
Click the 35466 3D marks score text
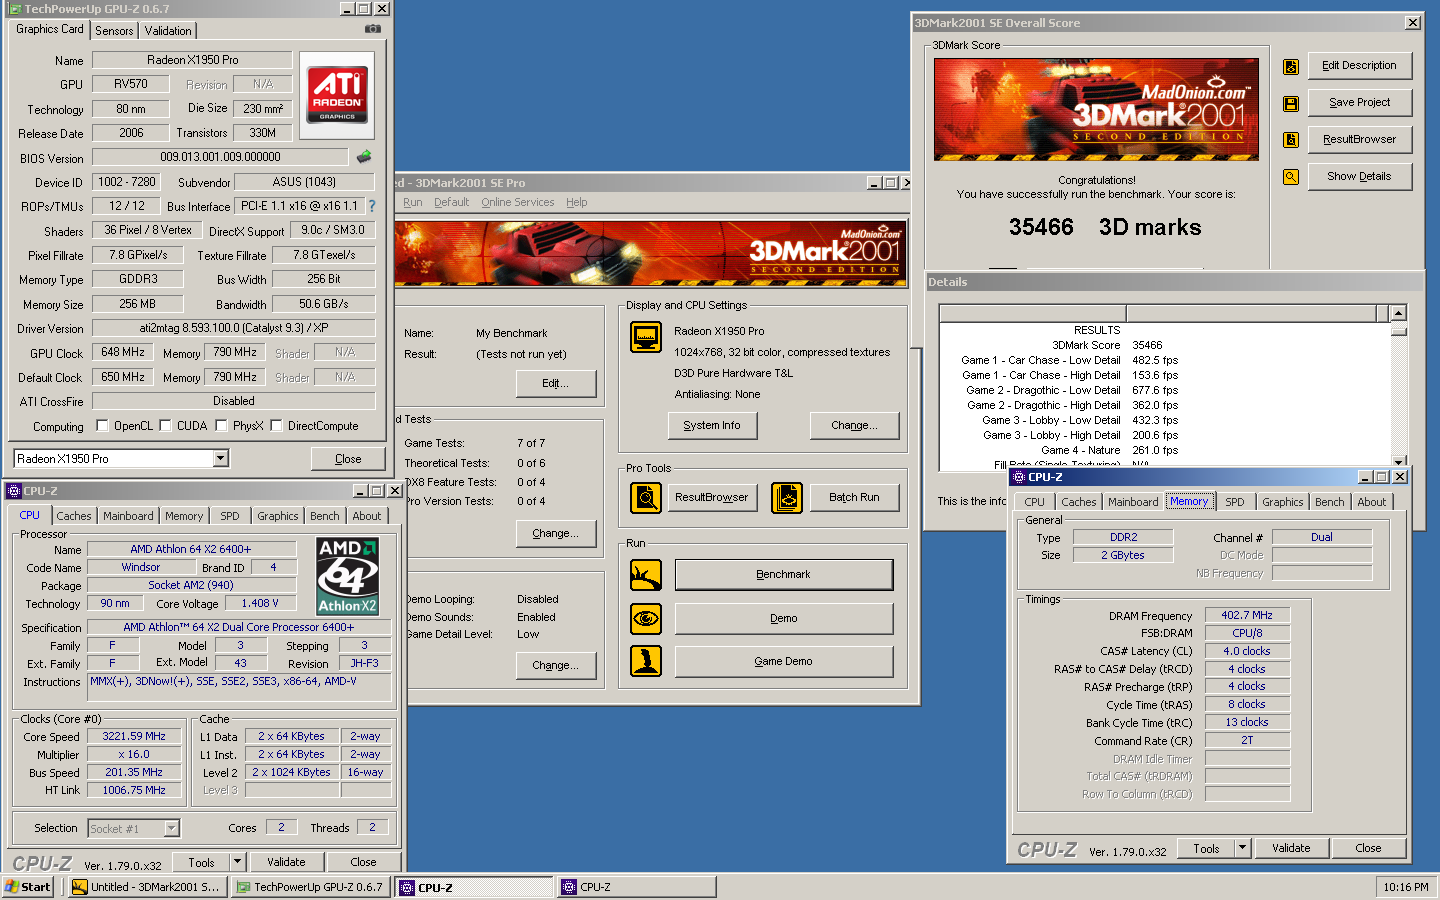pos(1105,228)
